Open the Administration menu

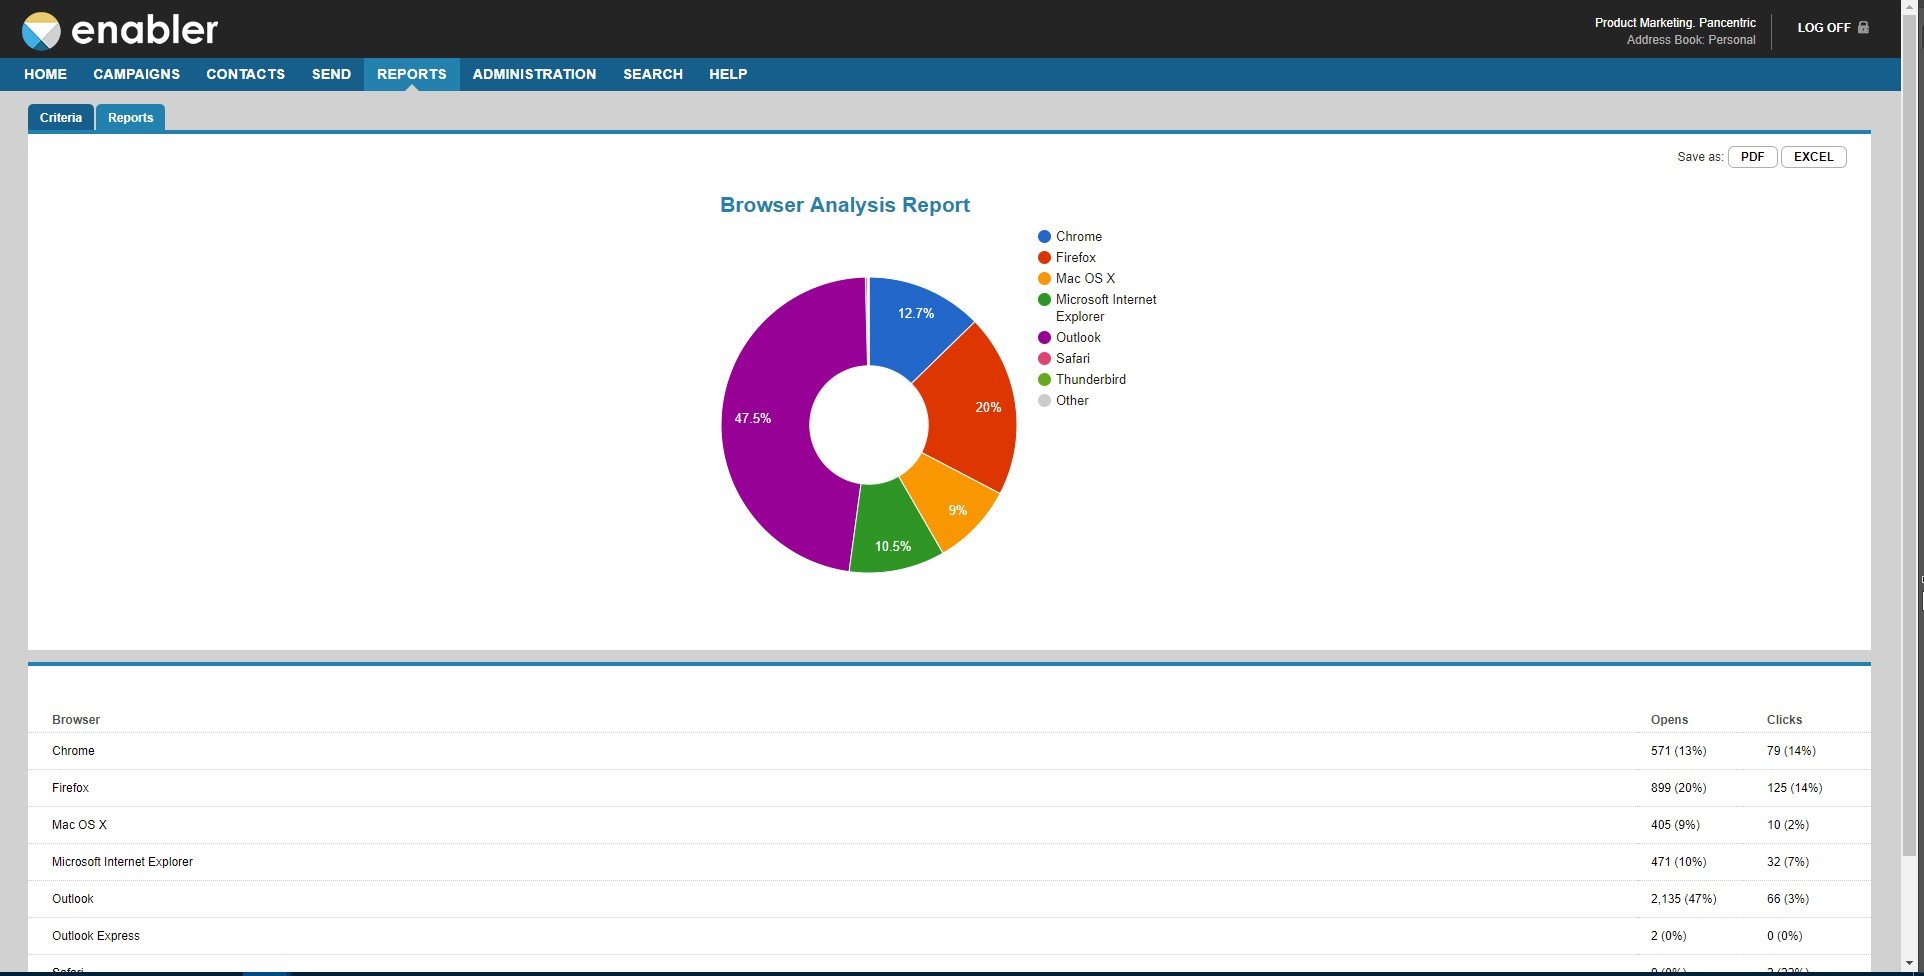click(x=534, y=74)
